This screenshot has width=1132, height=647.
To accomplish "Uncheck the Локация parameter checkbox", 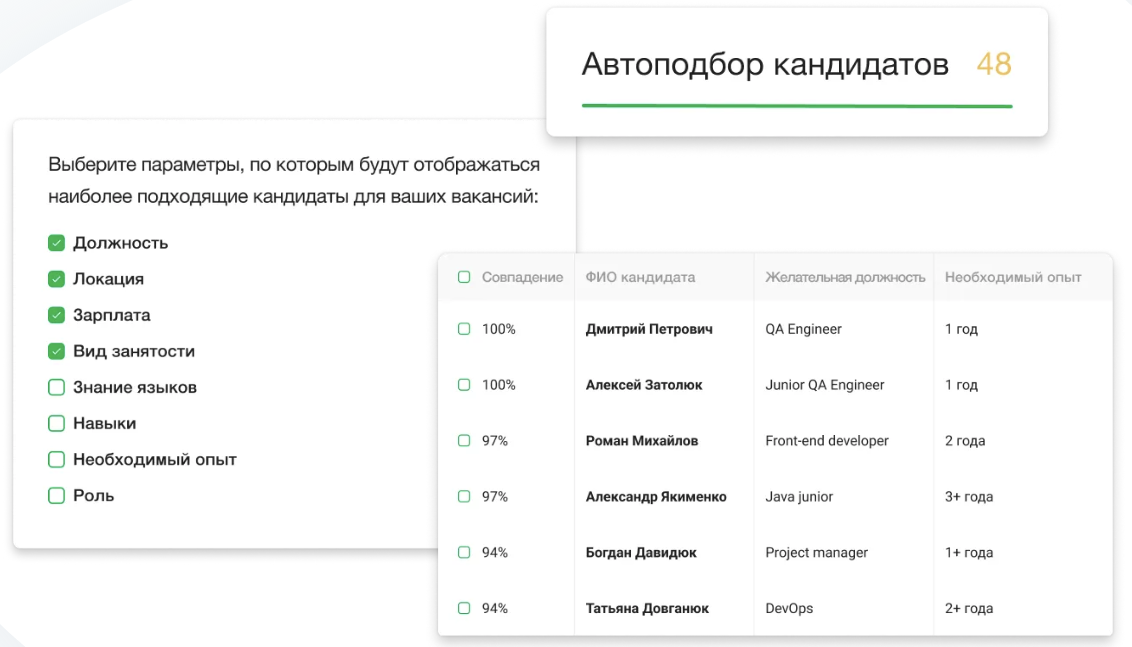I will click(x=56, y=279).
